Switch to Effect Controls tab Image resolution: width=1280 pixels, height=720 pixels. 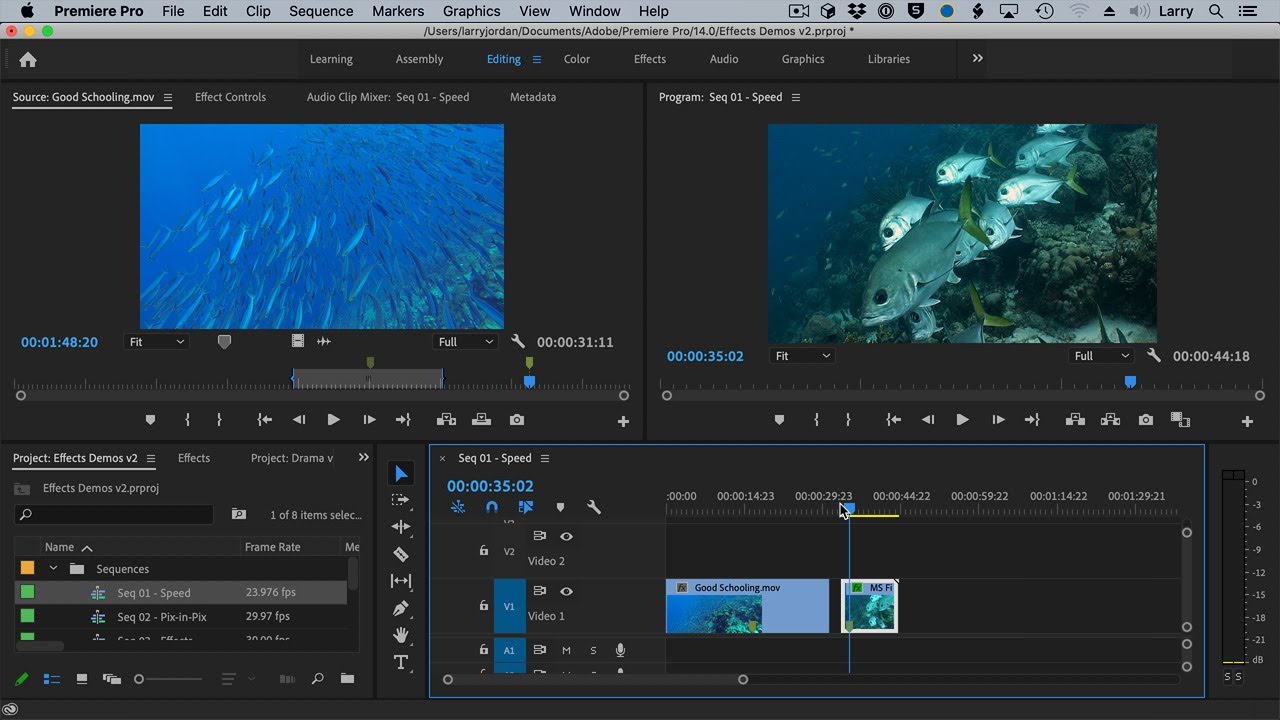230,97
